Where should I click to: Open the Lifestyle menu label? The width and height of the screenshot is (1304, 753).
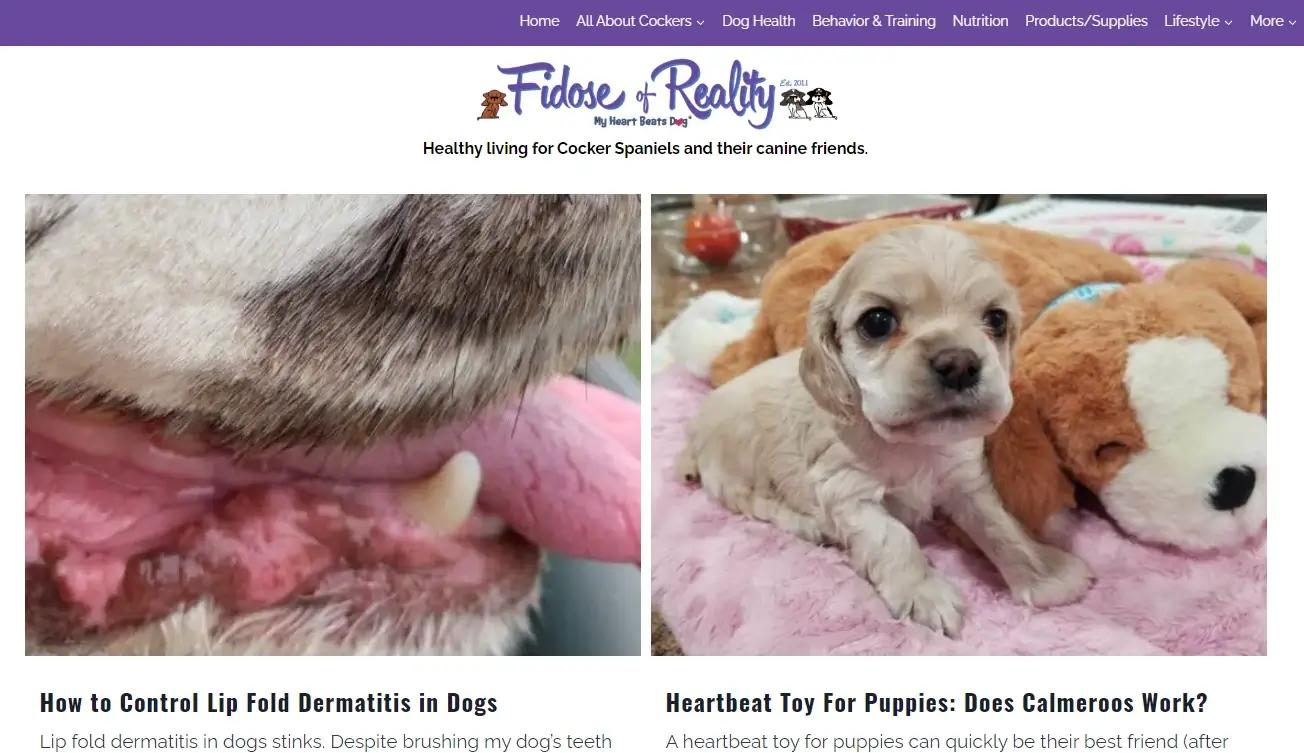tap(1192, 21)
